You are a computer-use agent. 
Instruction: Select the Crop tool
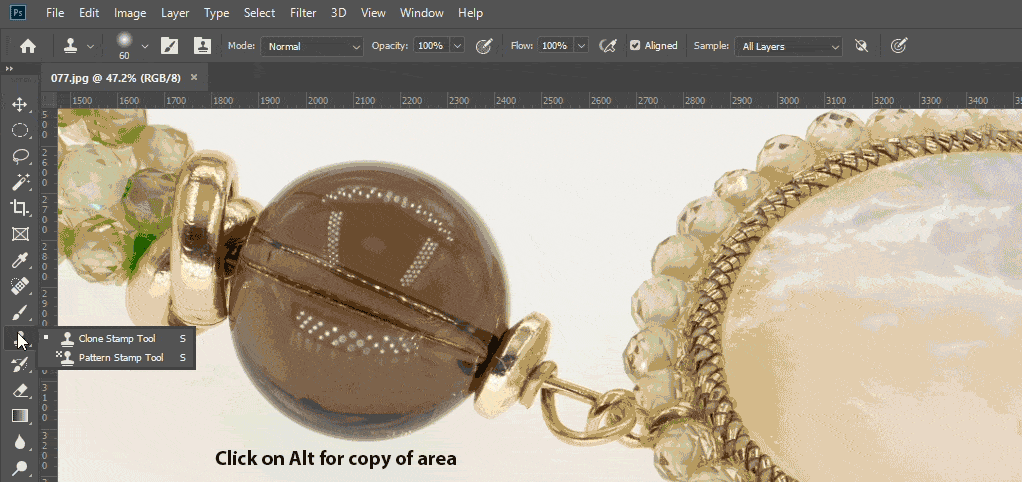click(20, 208)
